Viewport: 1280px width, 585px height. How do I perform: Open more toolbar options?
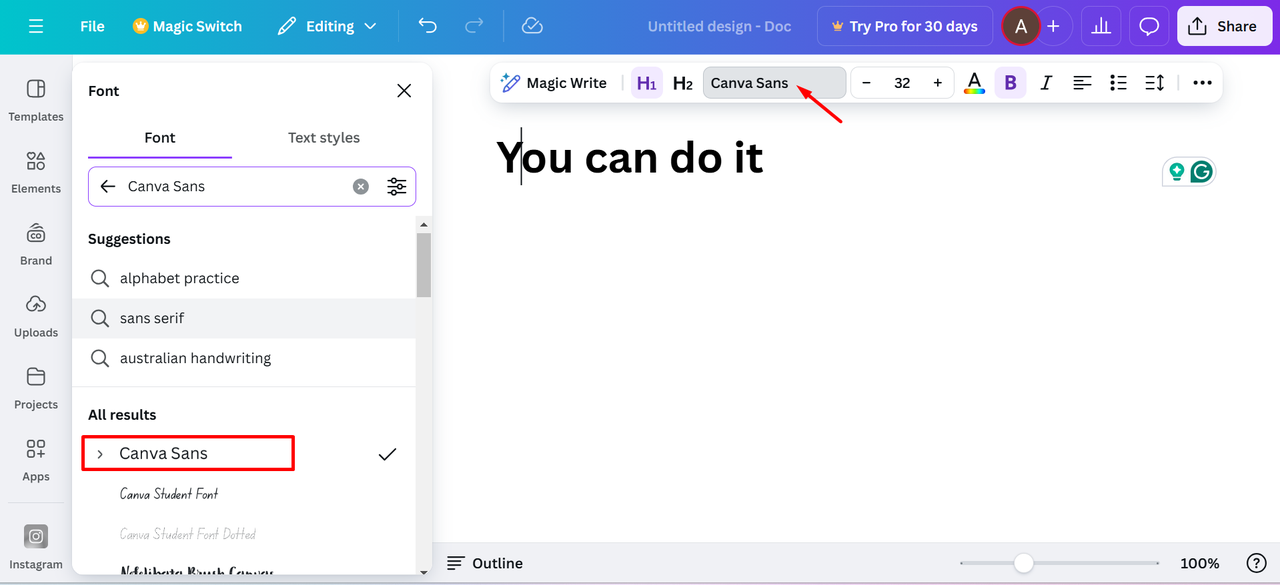coord(1202,83)
